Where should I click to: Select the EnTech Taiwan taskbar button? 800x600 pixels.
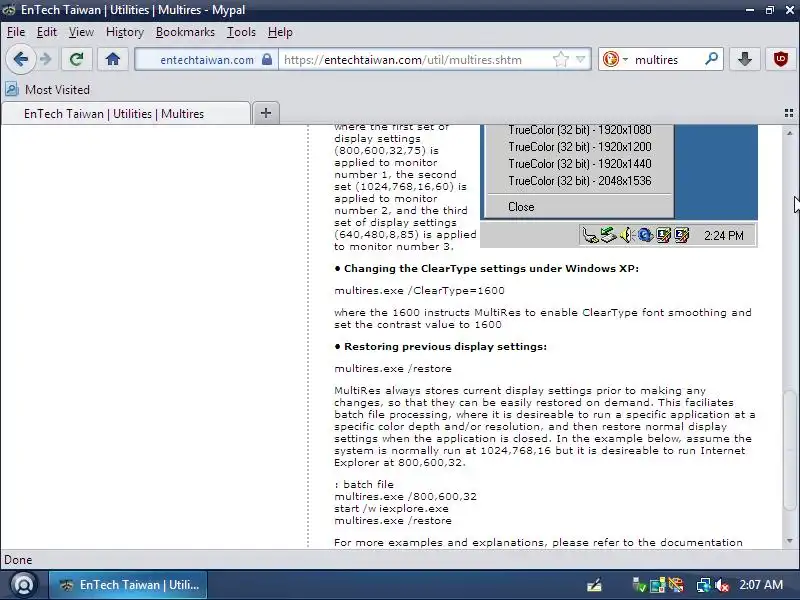tap(128, 585)
